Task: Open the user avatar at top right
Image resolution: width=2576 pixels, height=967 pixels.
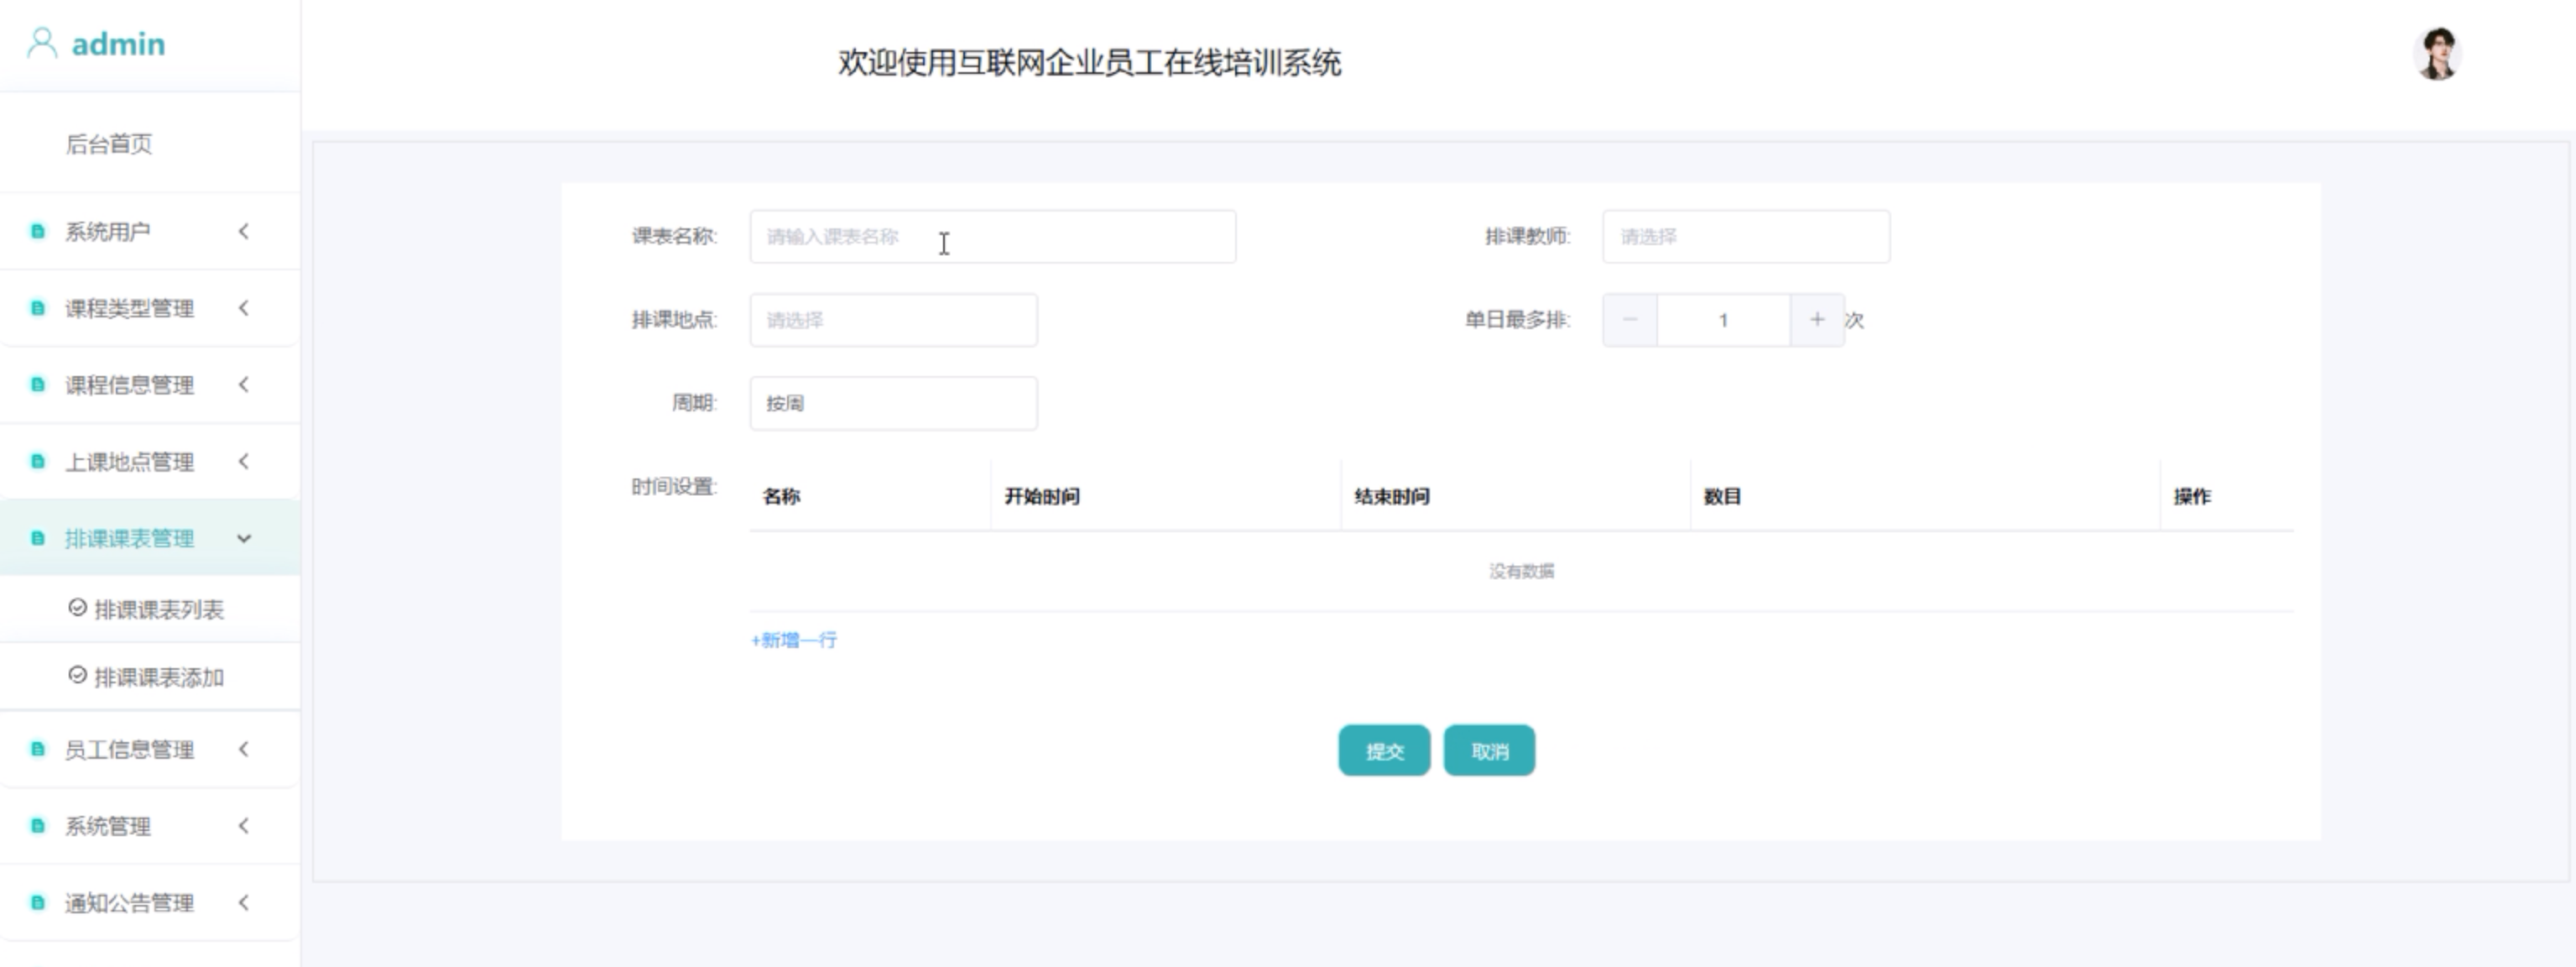Action: [x=2437, y=54]
